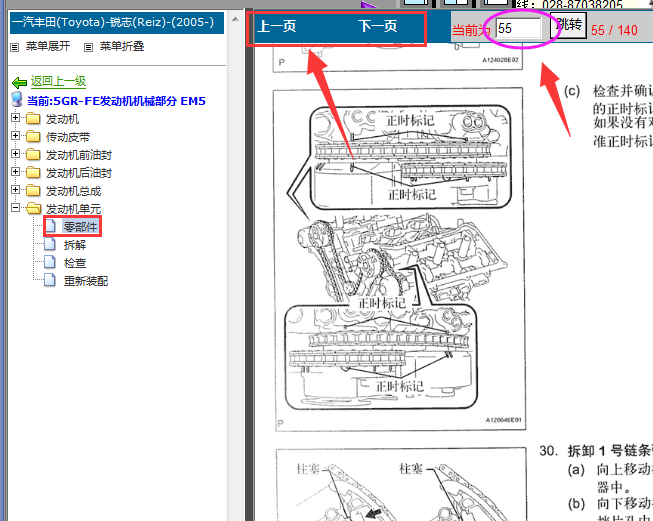
Task: Go to previous page with 上一页
Action: [277, 27]
